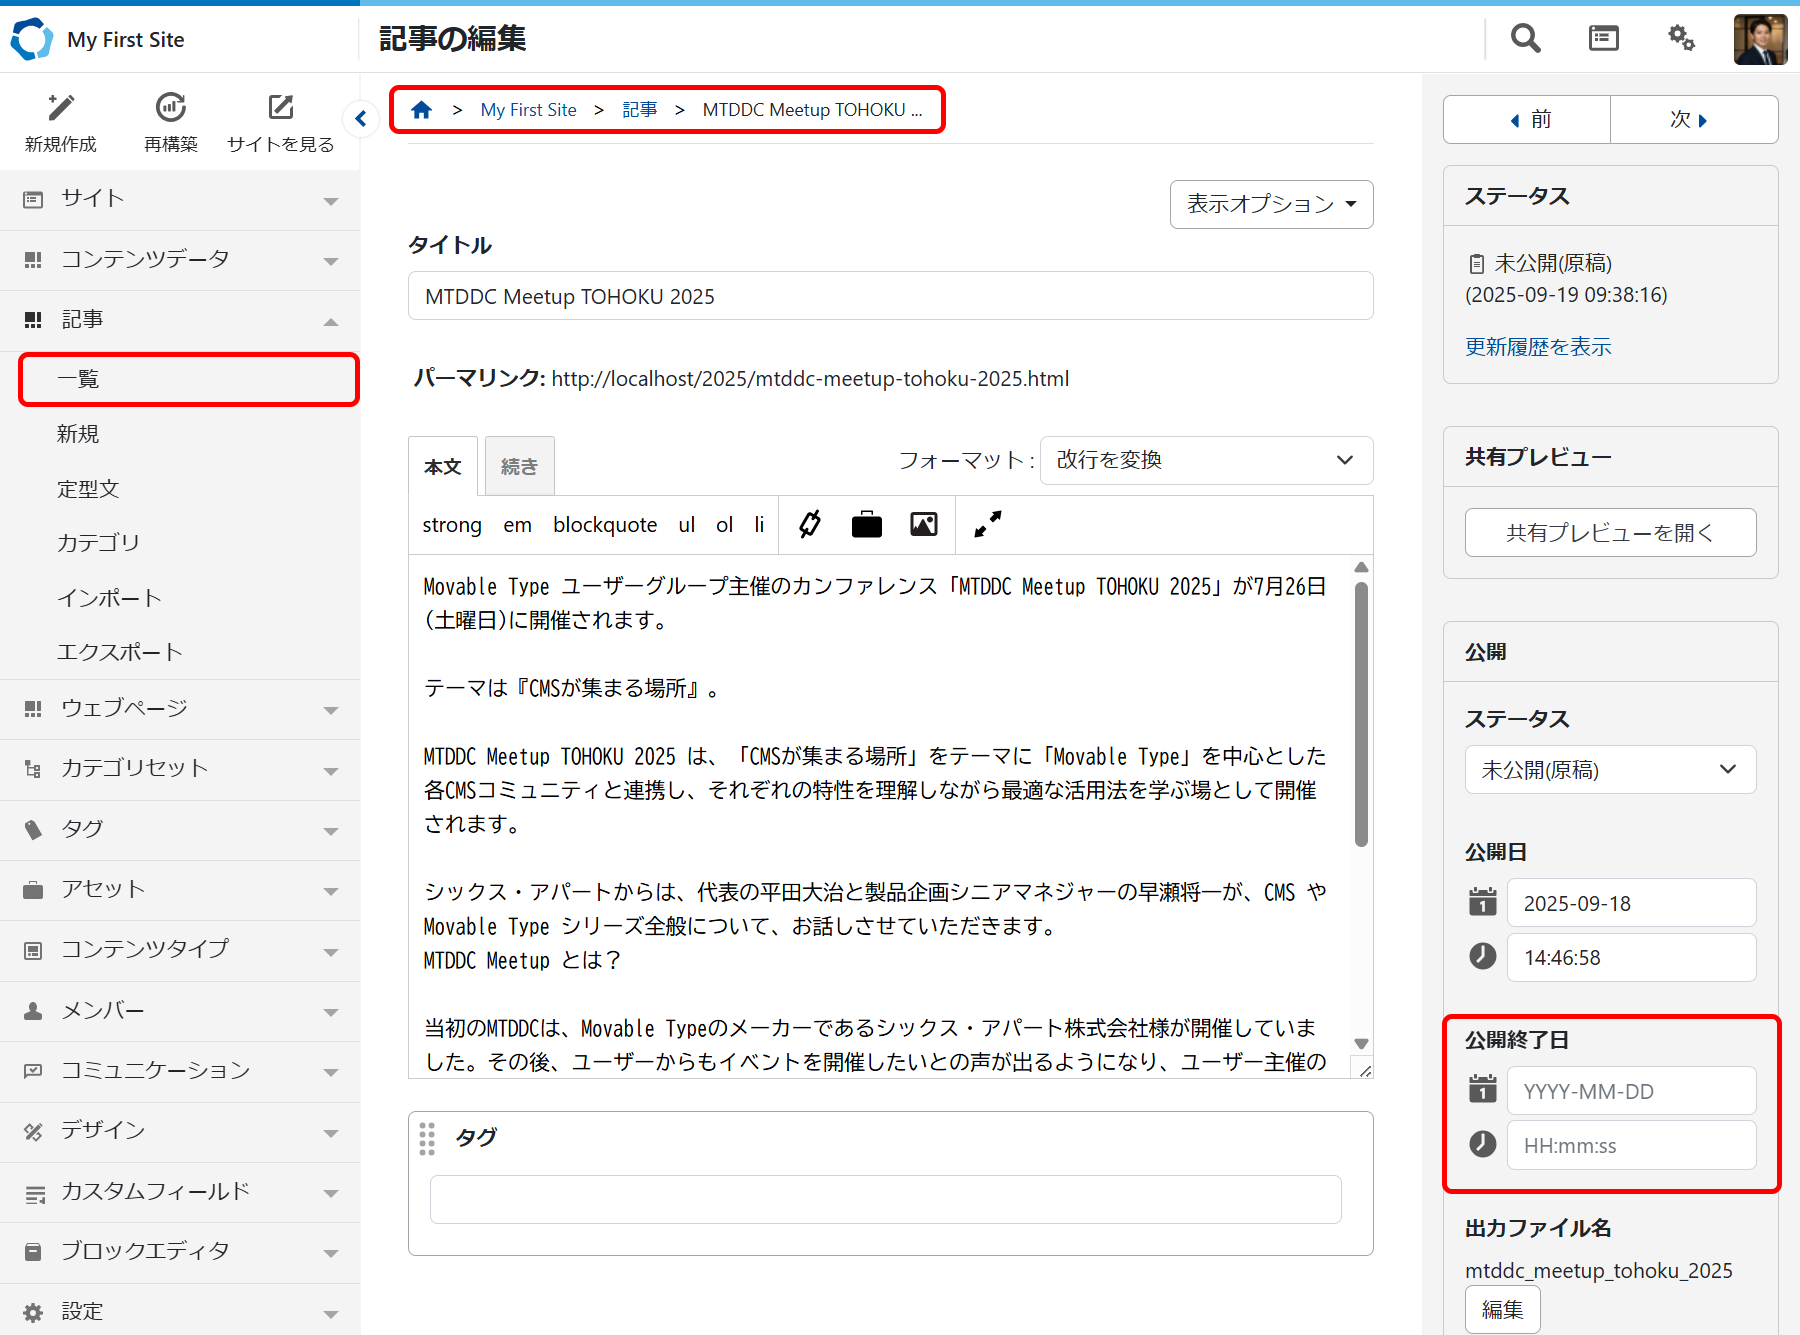Click the 再構築 rebuild icon

(x=171, y=108)
